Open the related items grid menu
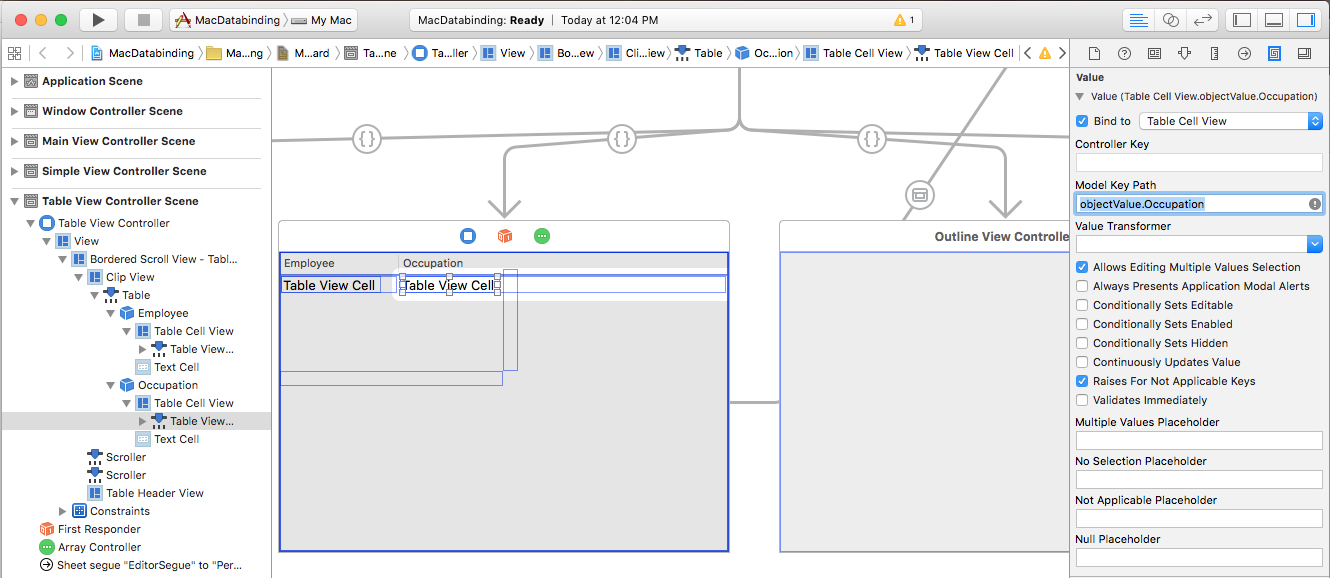 14,53
